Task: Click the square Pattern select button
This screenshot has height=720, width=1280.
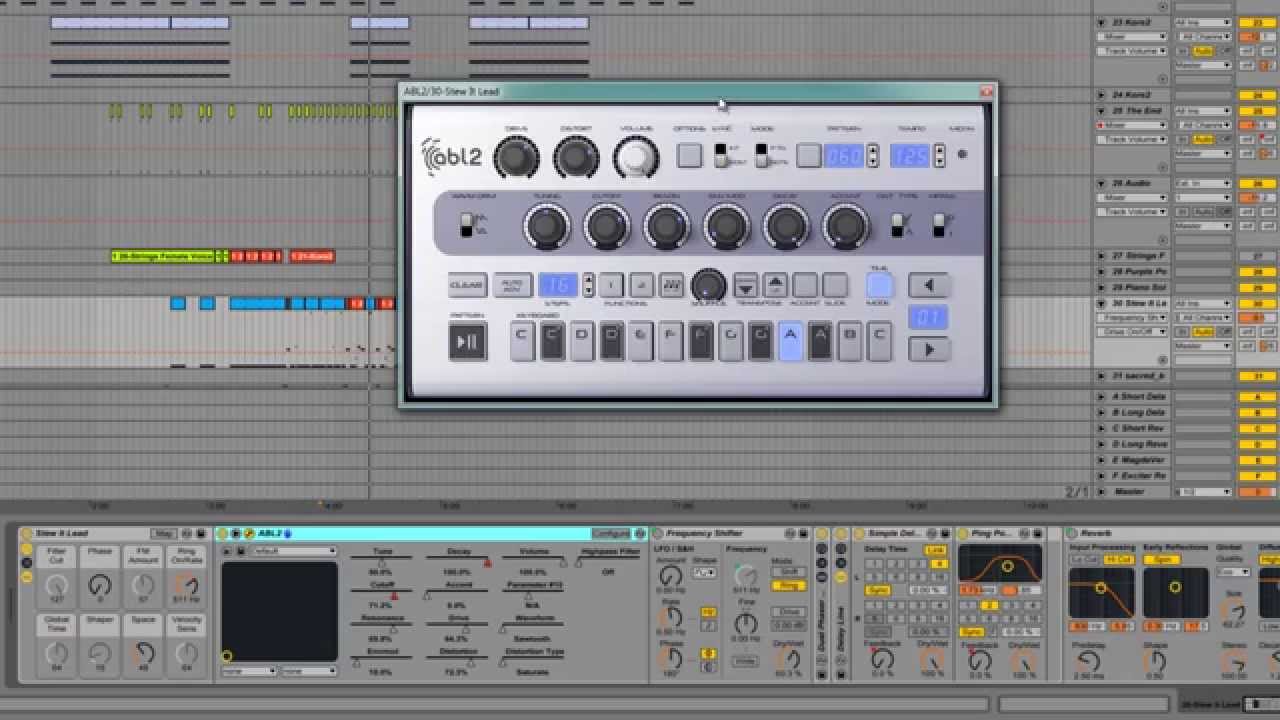Action: coord(809,155)
